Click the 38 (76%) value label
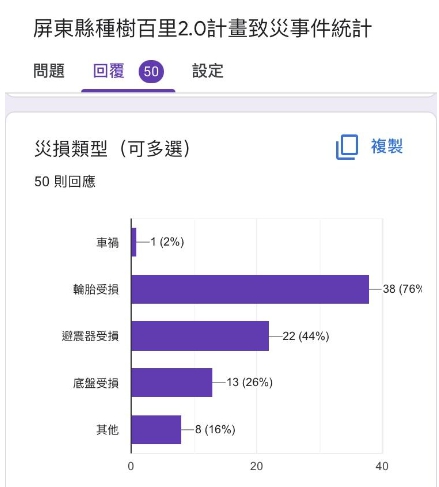Screen dimensions: 439x487 [402, 289]
